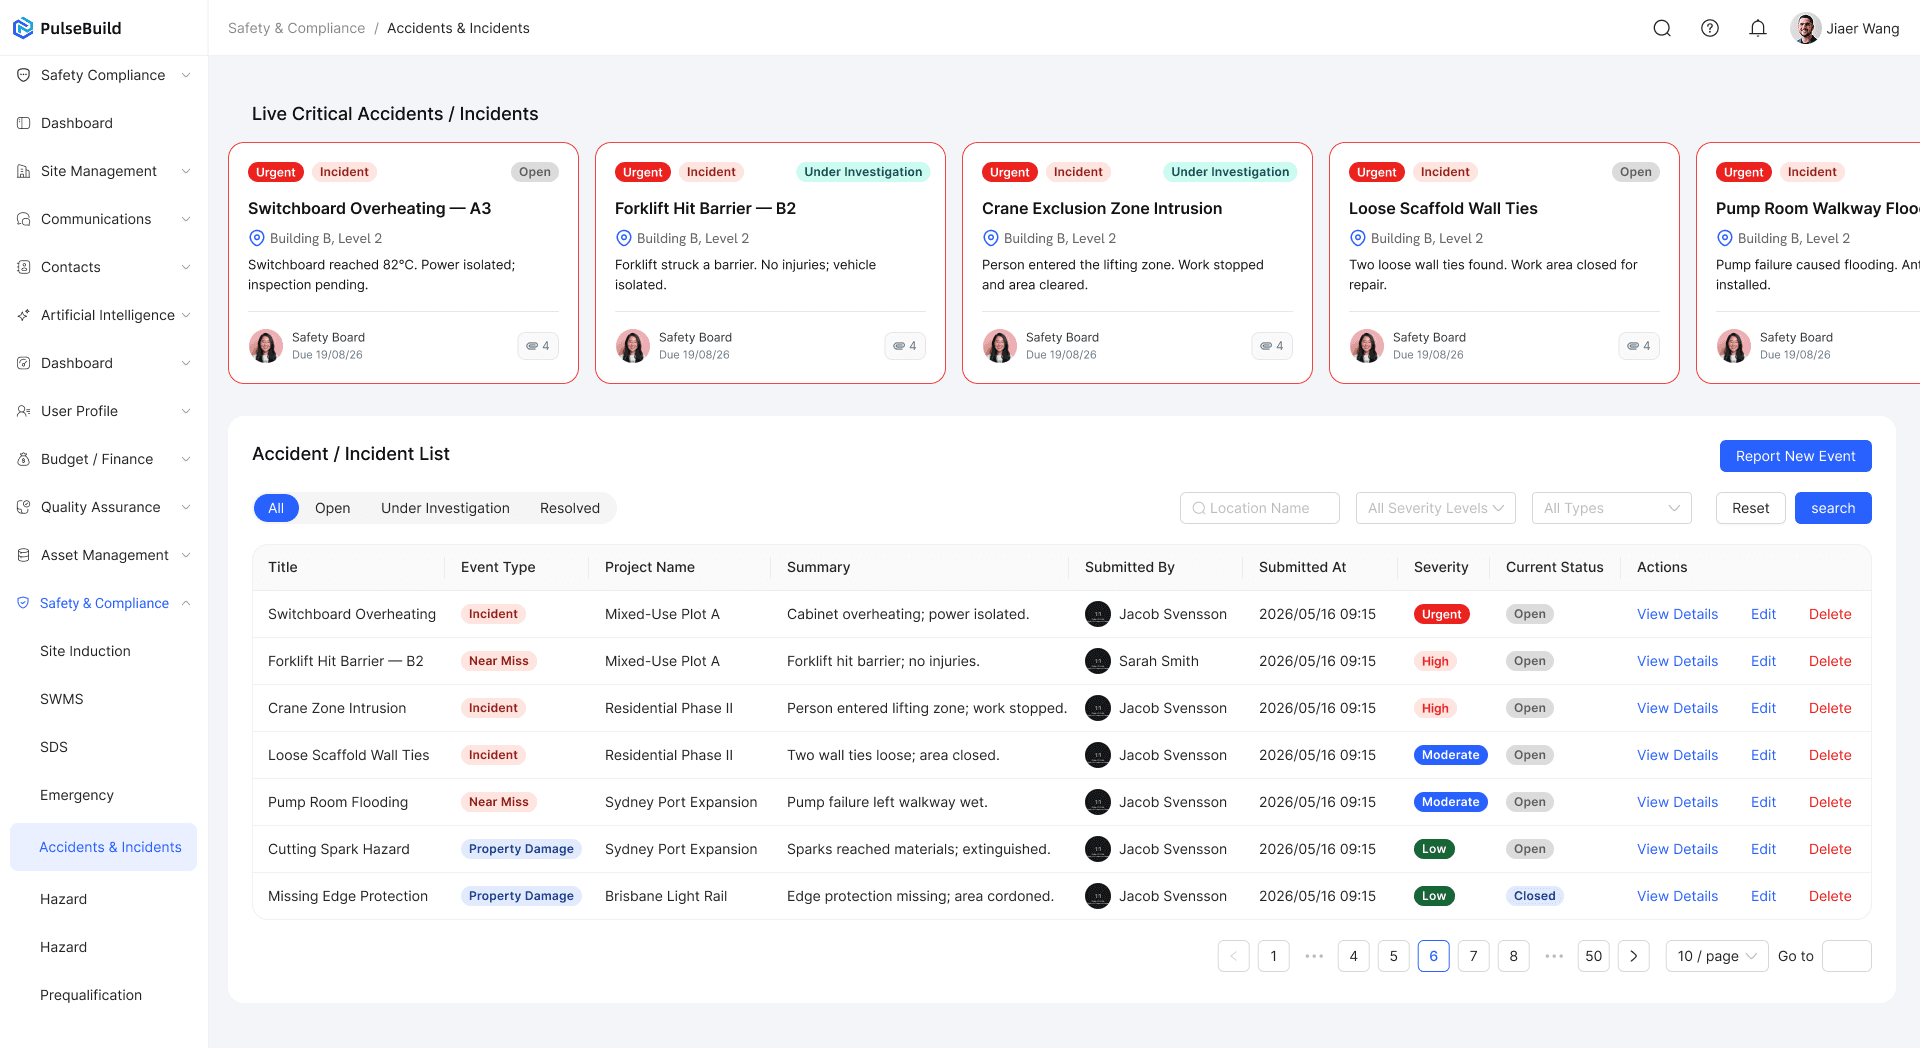This screenshot has width=1920, height=1048.
Task: Click the Report New Event button
Action: 1795,456
